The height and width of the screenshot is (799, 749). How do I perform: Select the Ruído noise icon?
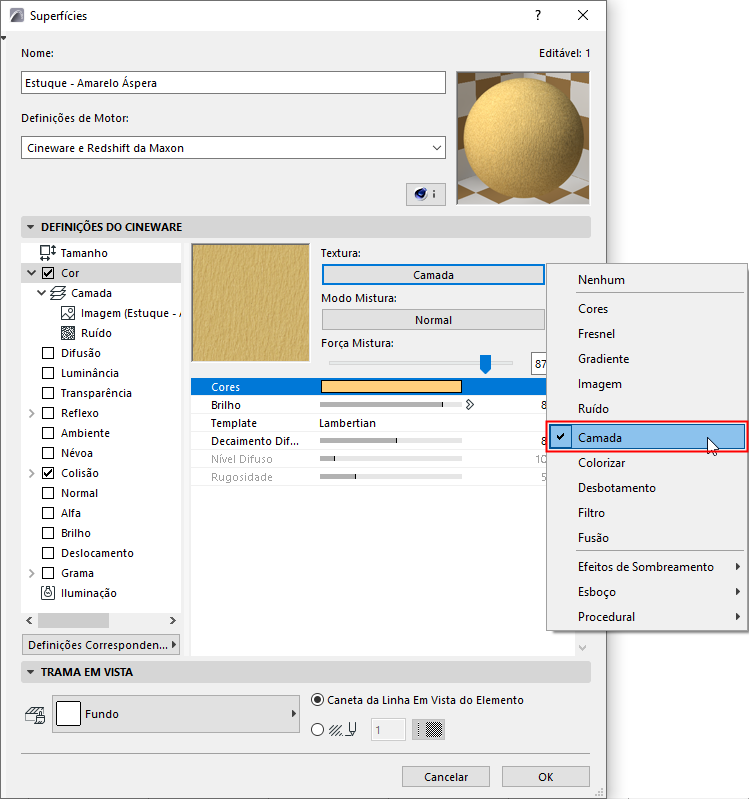click(68, 333)
